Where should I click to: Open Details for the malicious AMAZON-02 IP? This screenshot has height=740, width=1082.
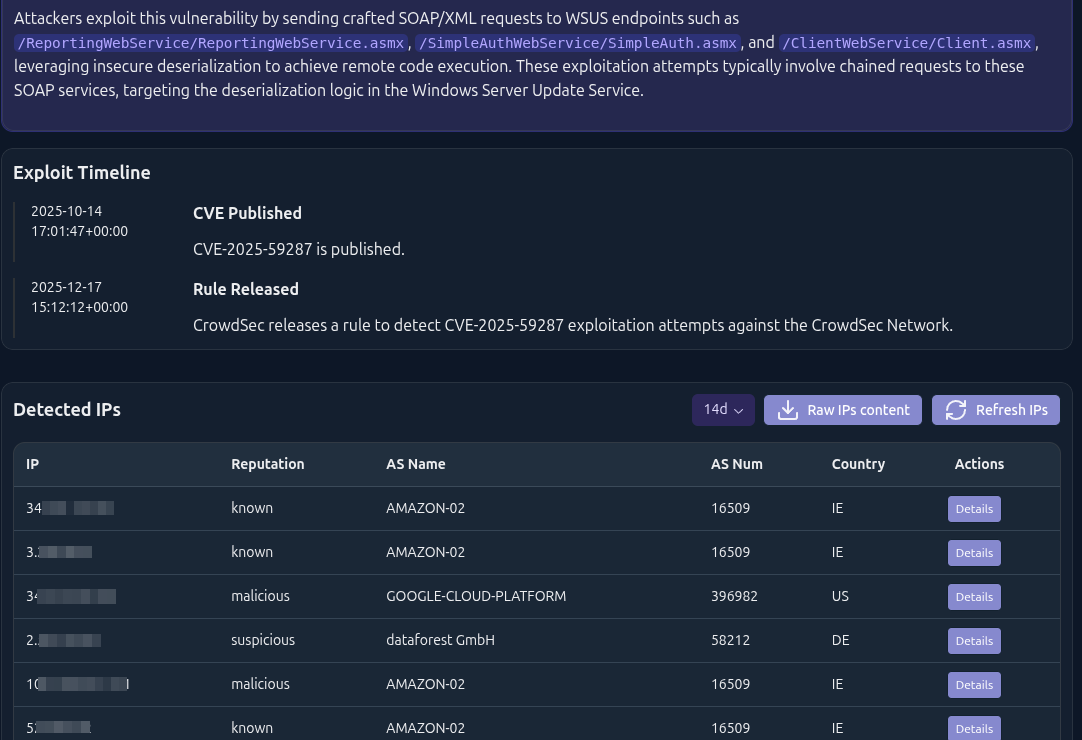(974, 684)
